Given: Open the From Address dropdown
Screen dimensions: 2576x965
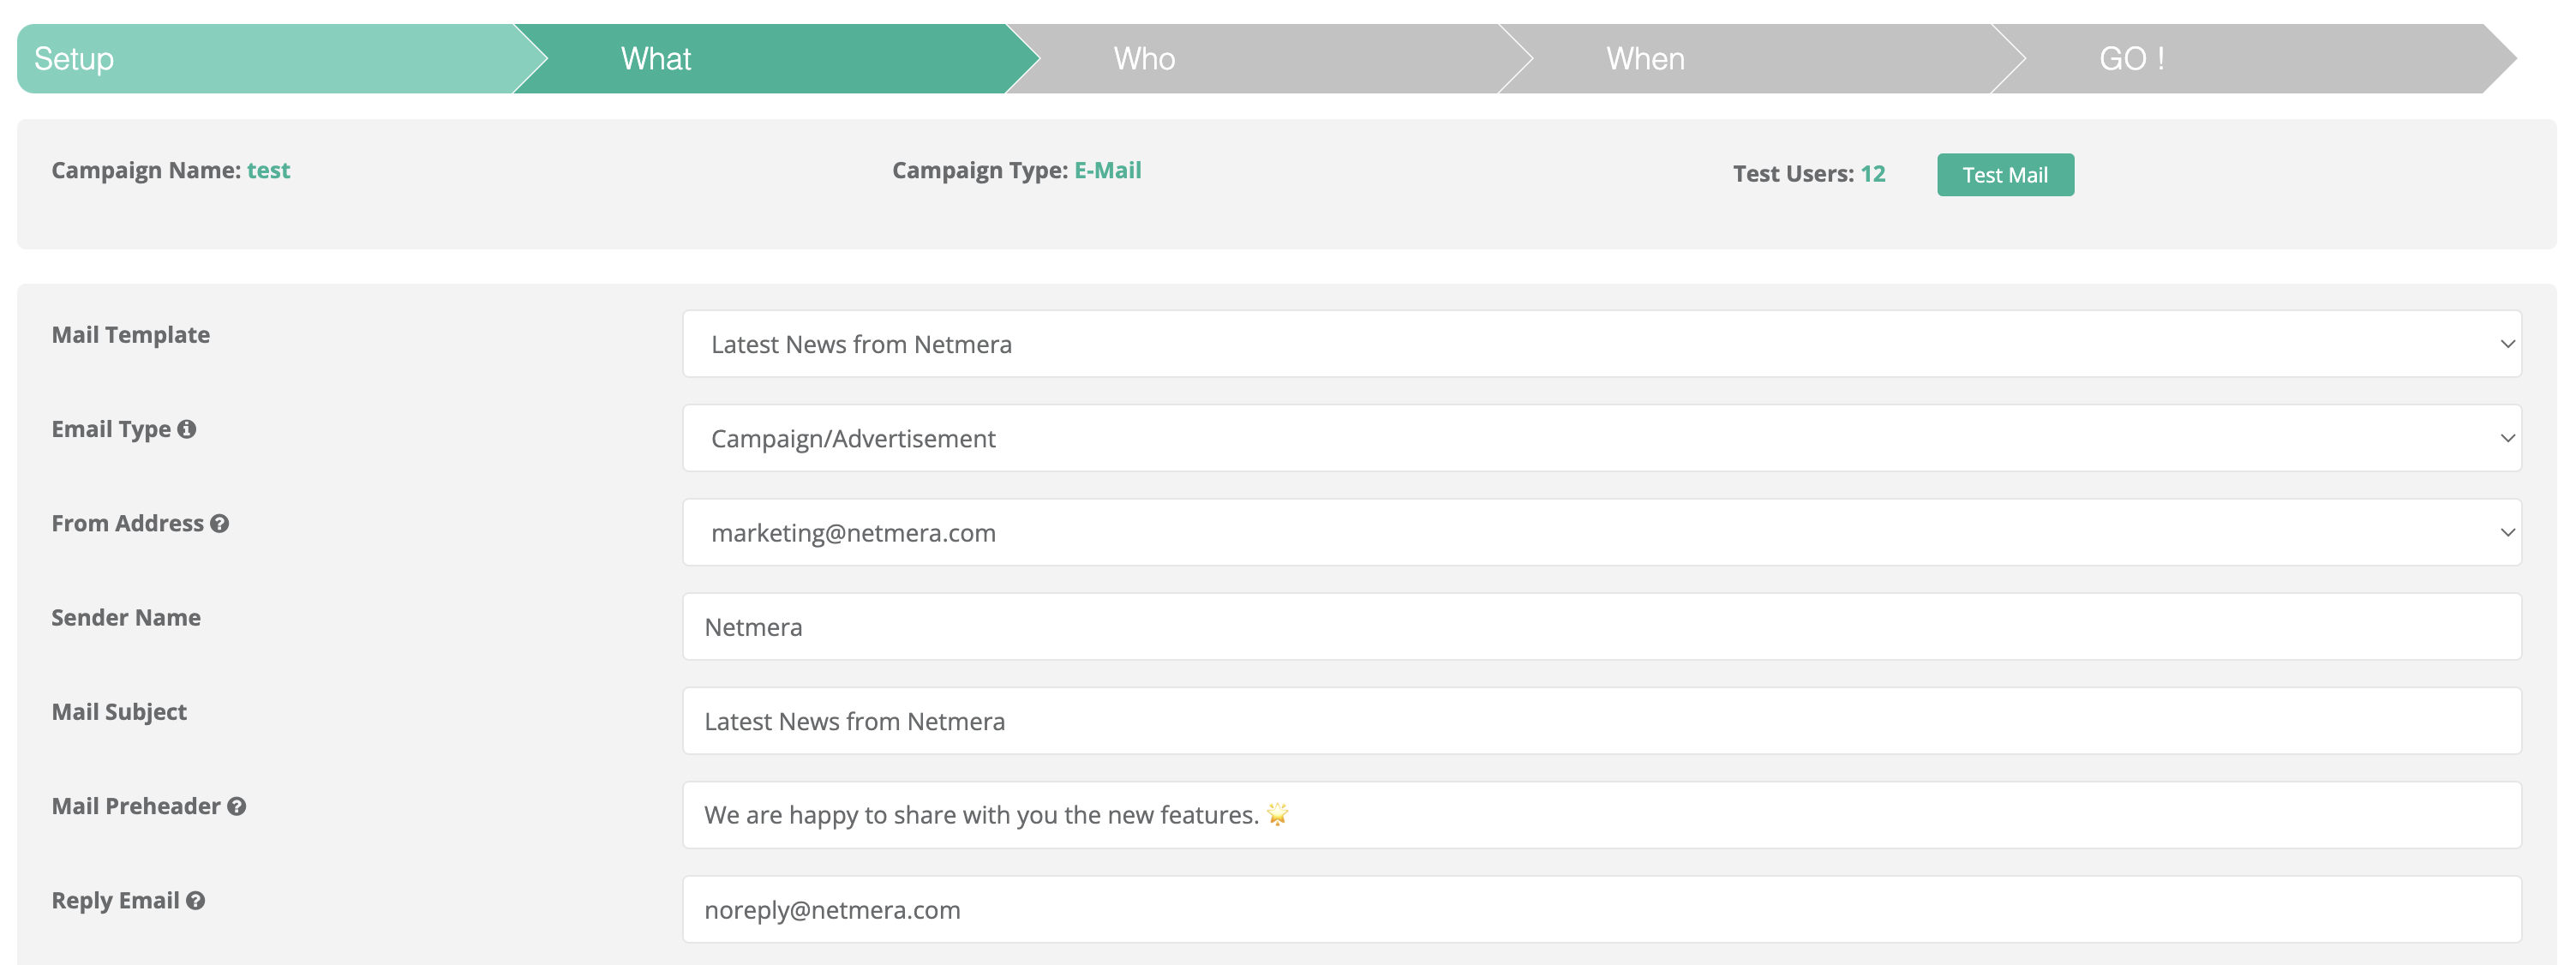Looking at the screenshot, I should (x=1601, y=532).
